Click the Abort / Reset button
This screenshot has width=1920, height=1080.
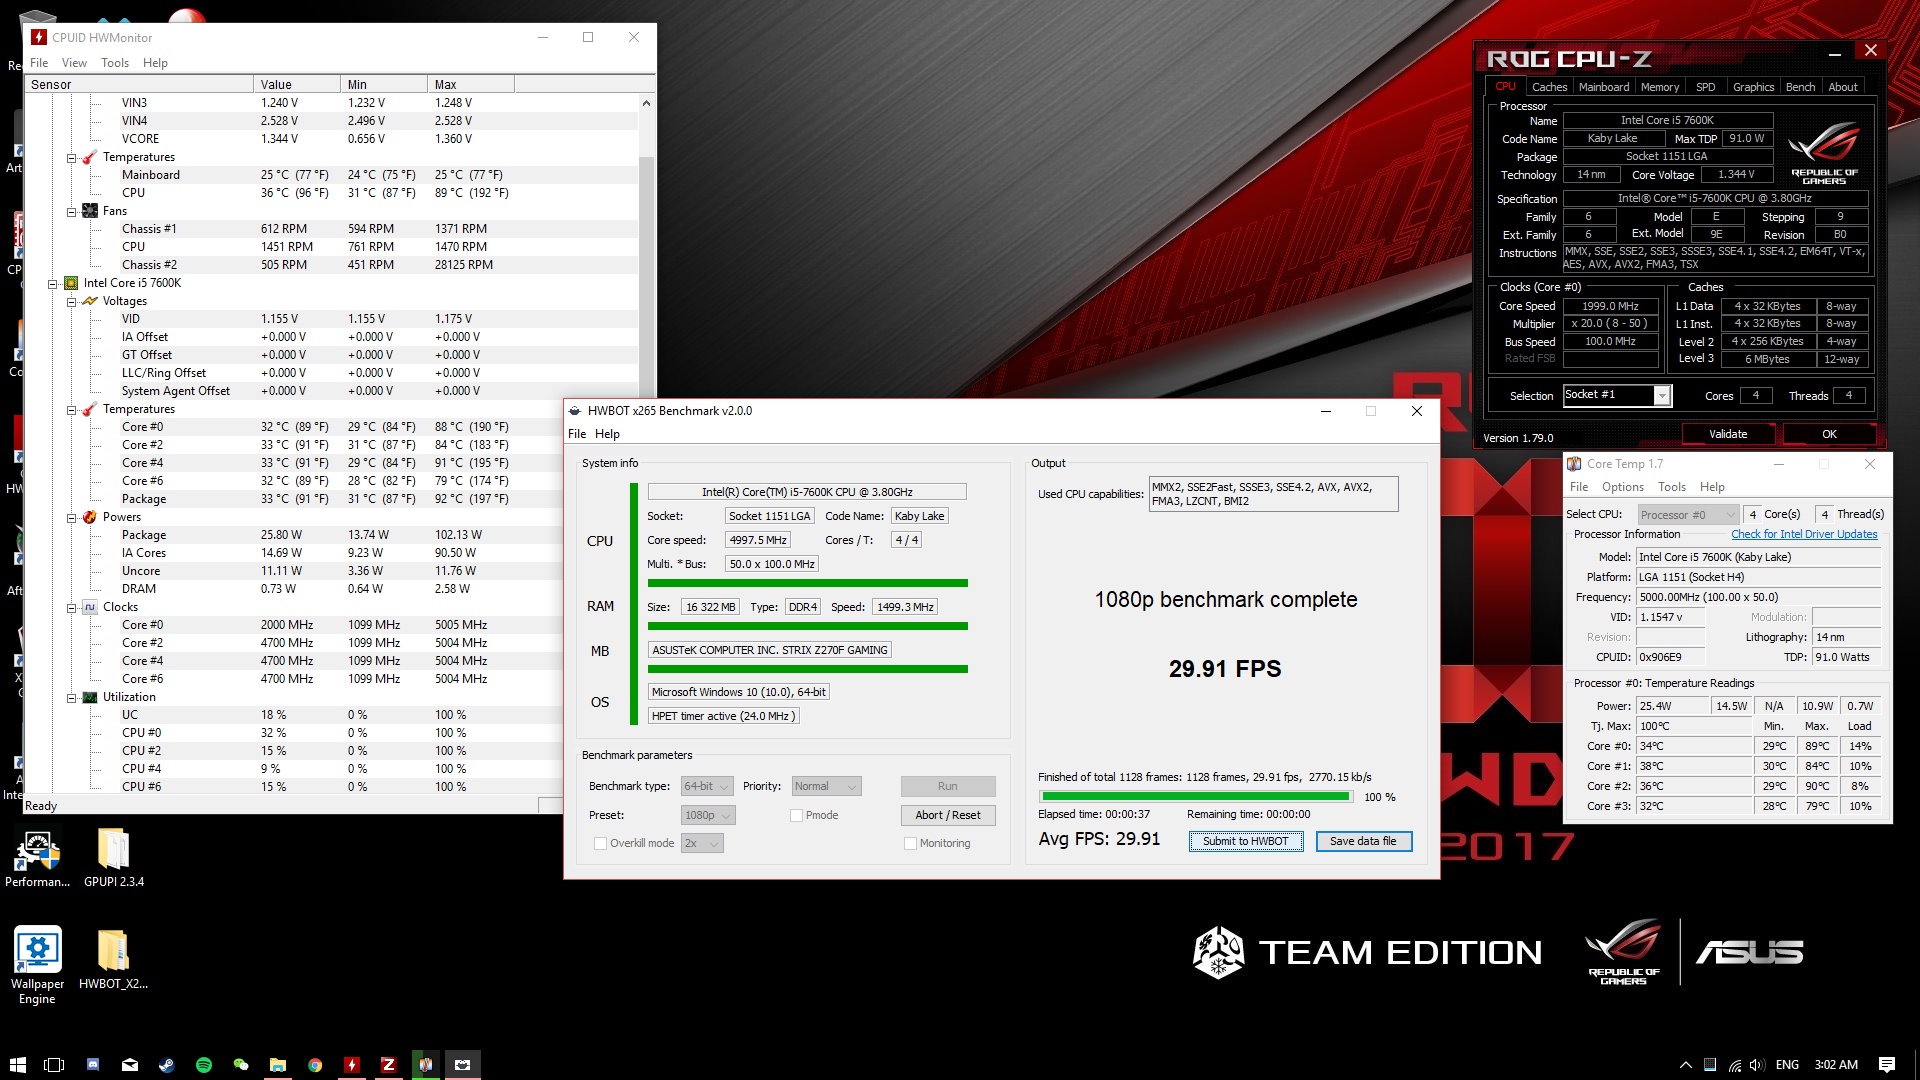click(x=948, y=815)
